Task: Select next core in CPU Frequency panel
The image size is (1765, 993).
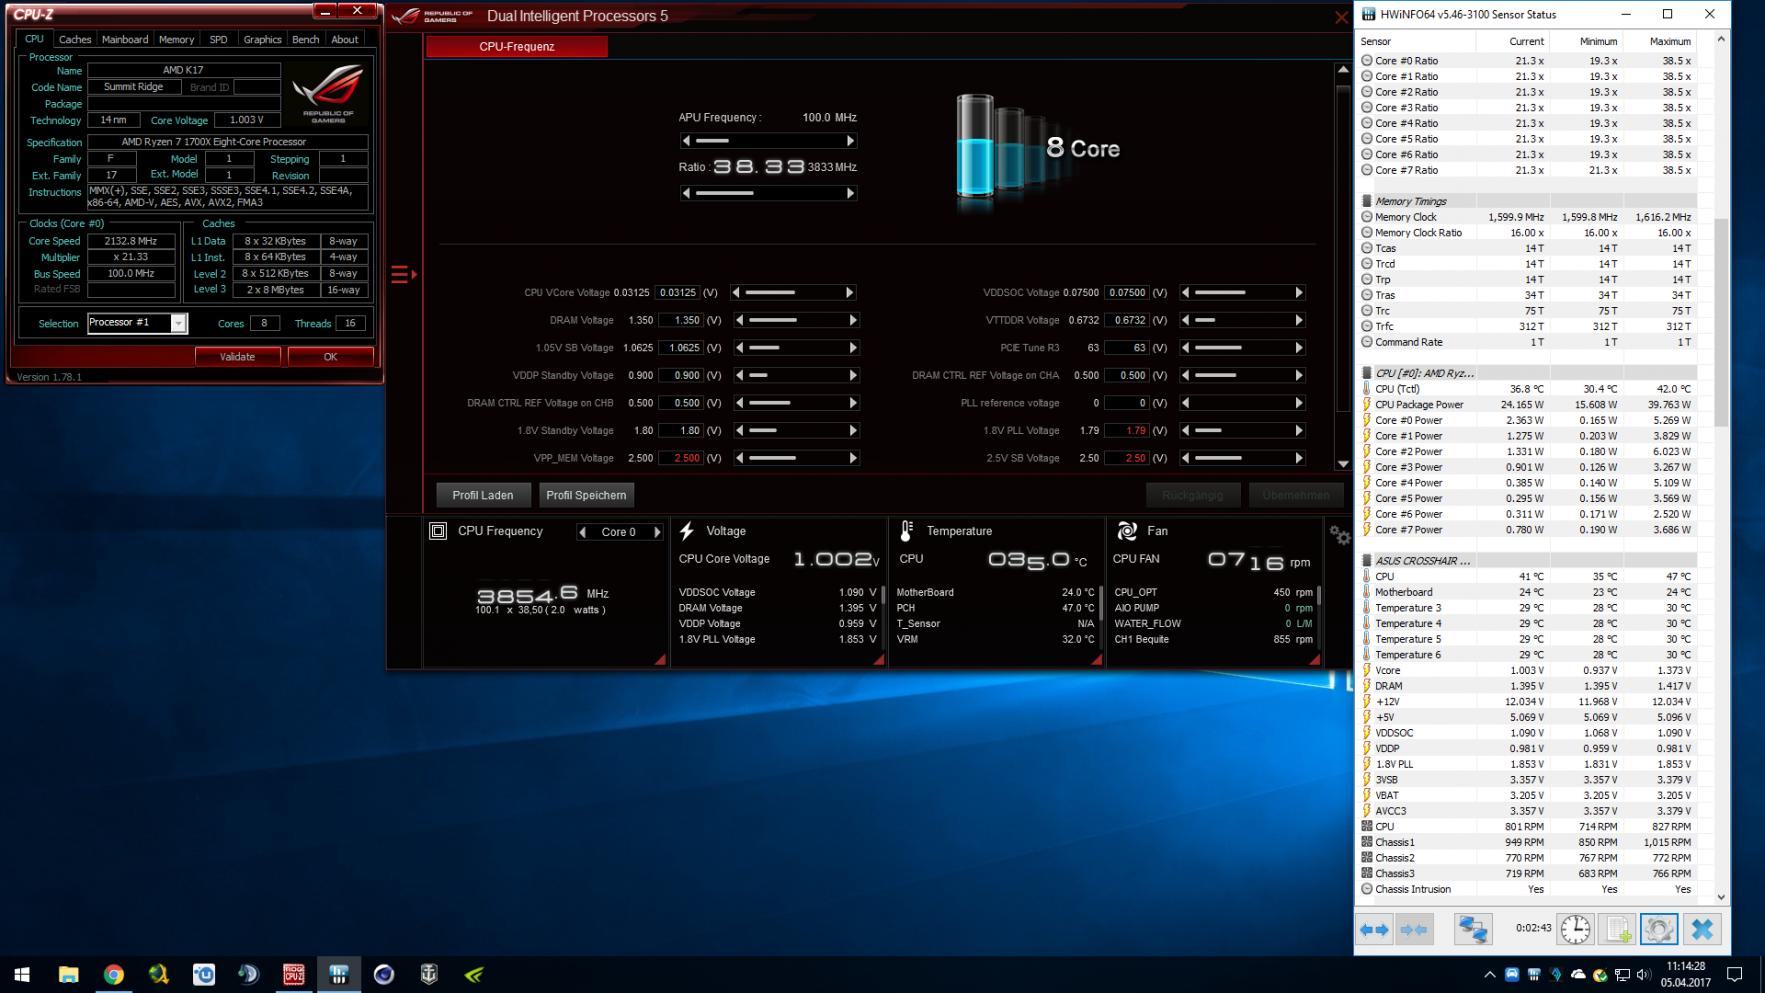Action: point(657,532)
